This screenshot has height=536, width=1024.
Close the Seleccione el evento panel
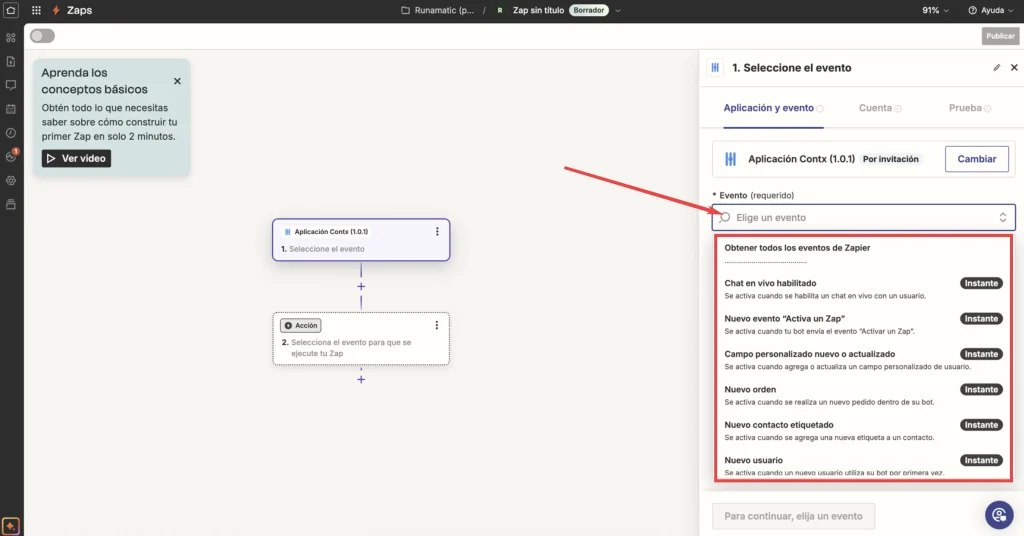[x=1014, y=67]
